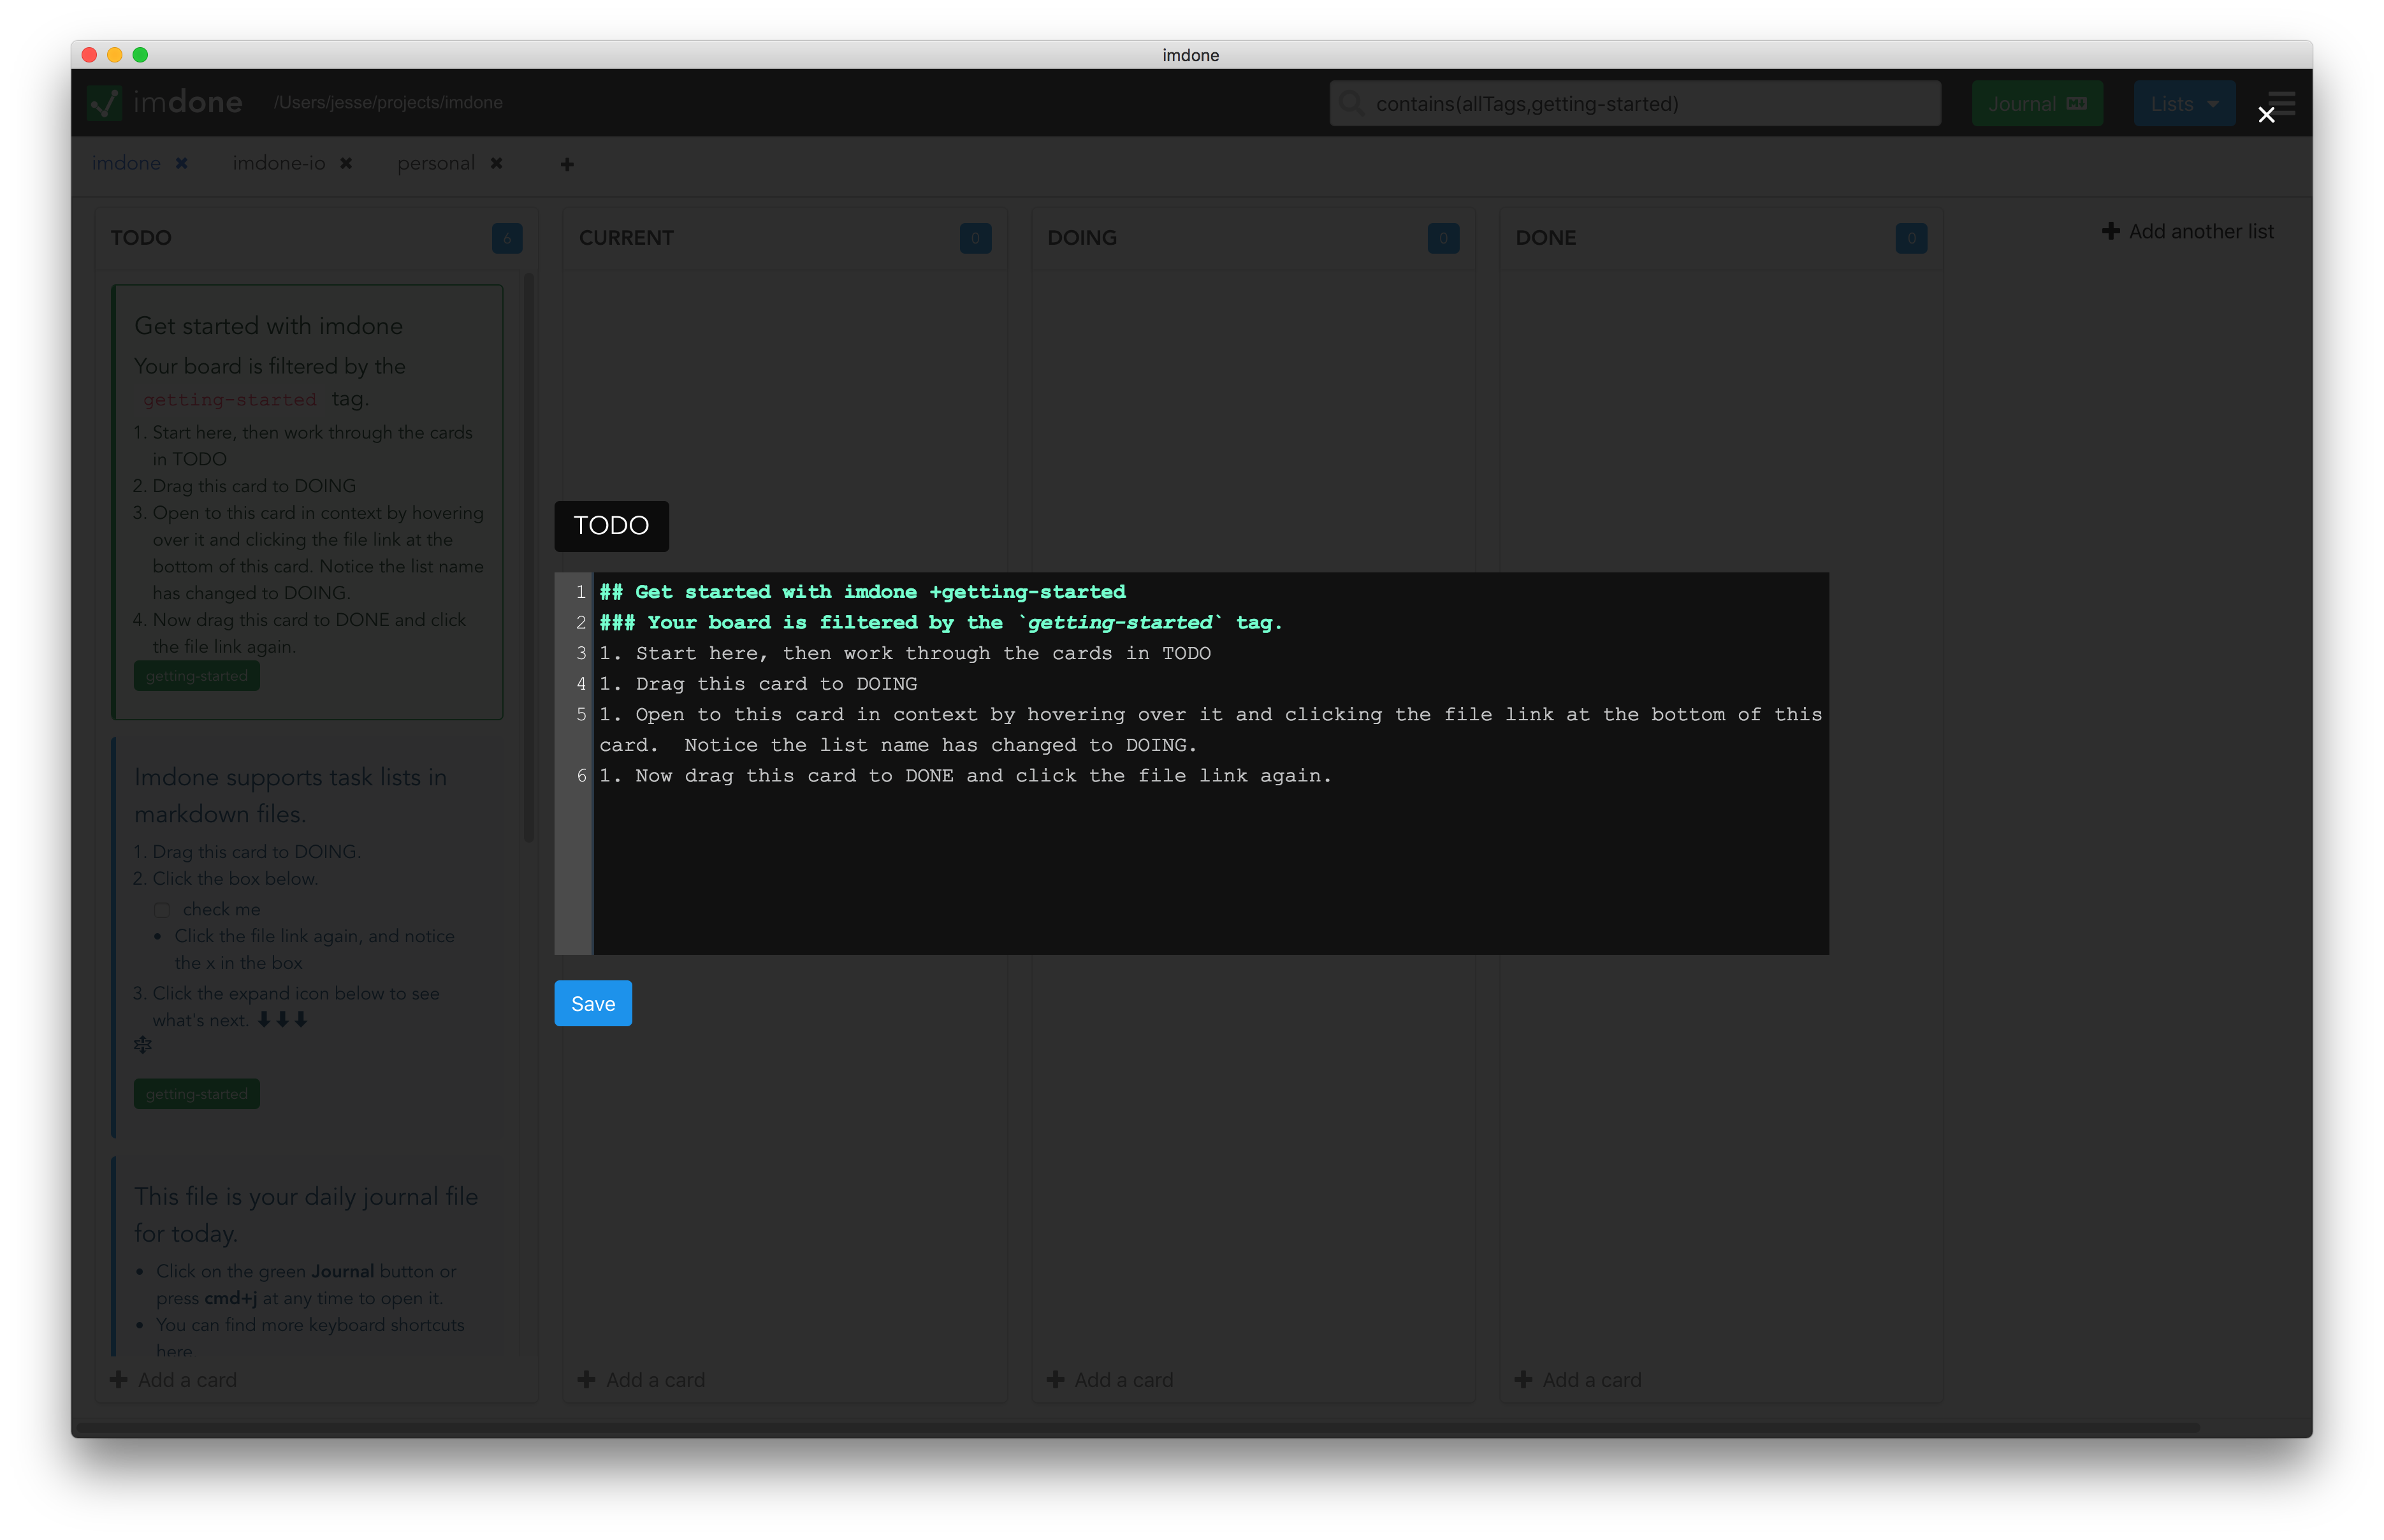This screenshot has width=2384, height=1540.
Task: Tick the 'check me' checkbox
Action: tap(162, 910)
